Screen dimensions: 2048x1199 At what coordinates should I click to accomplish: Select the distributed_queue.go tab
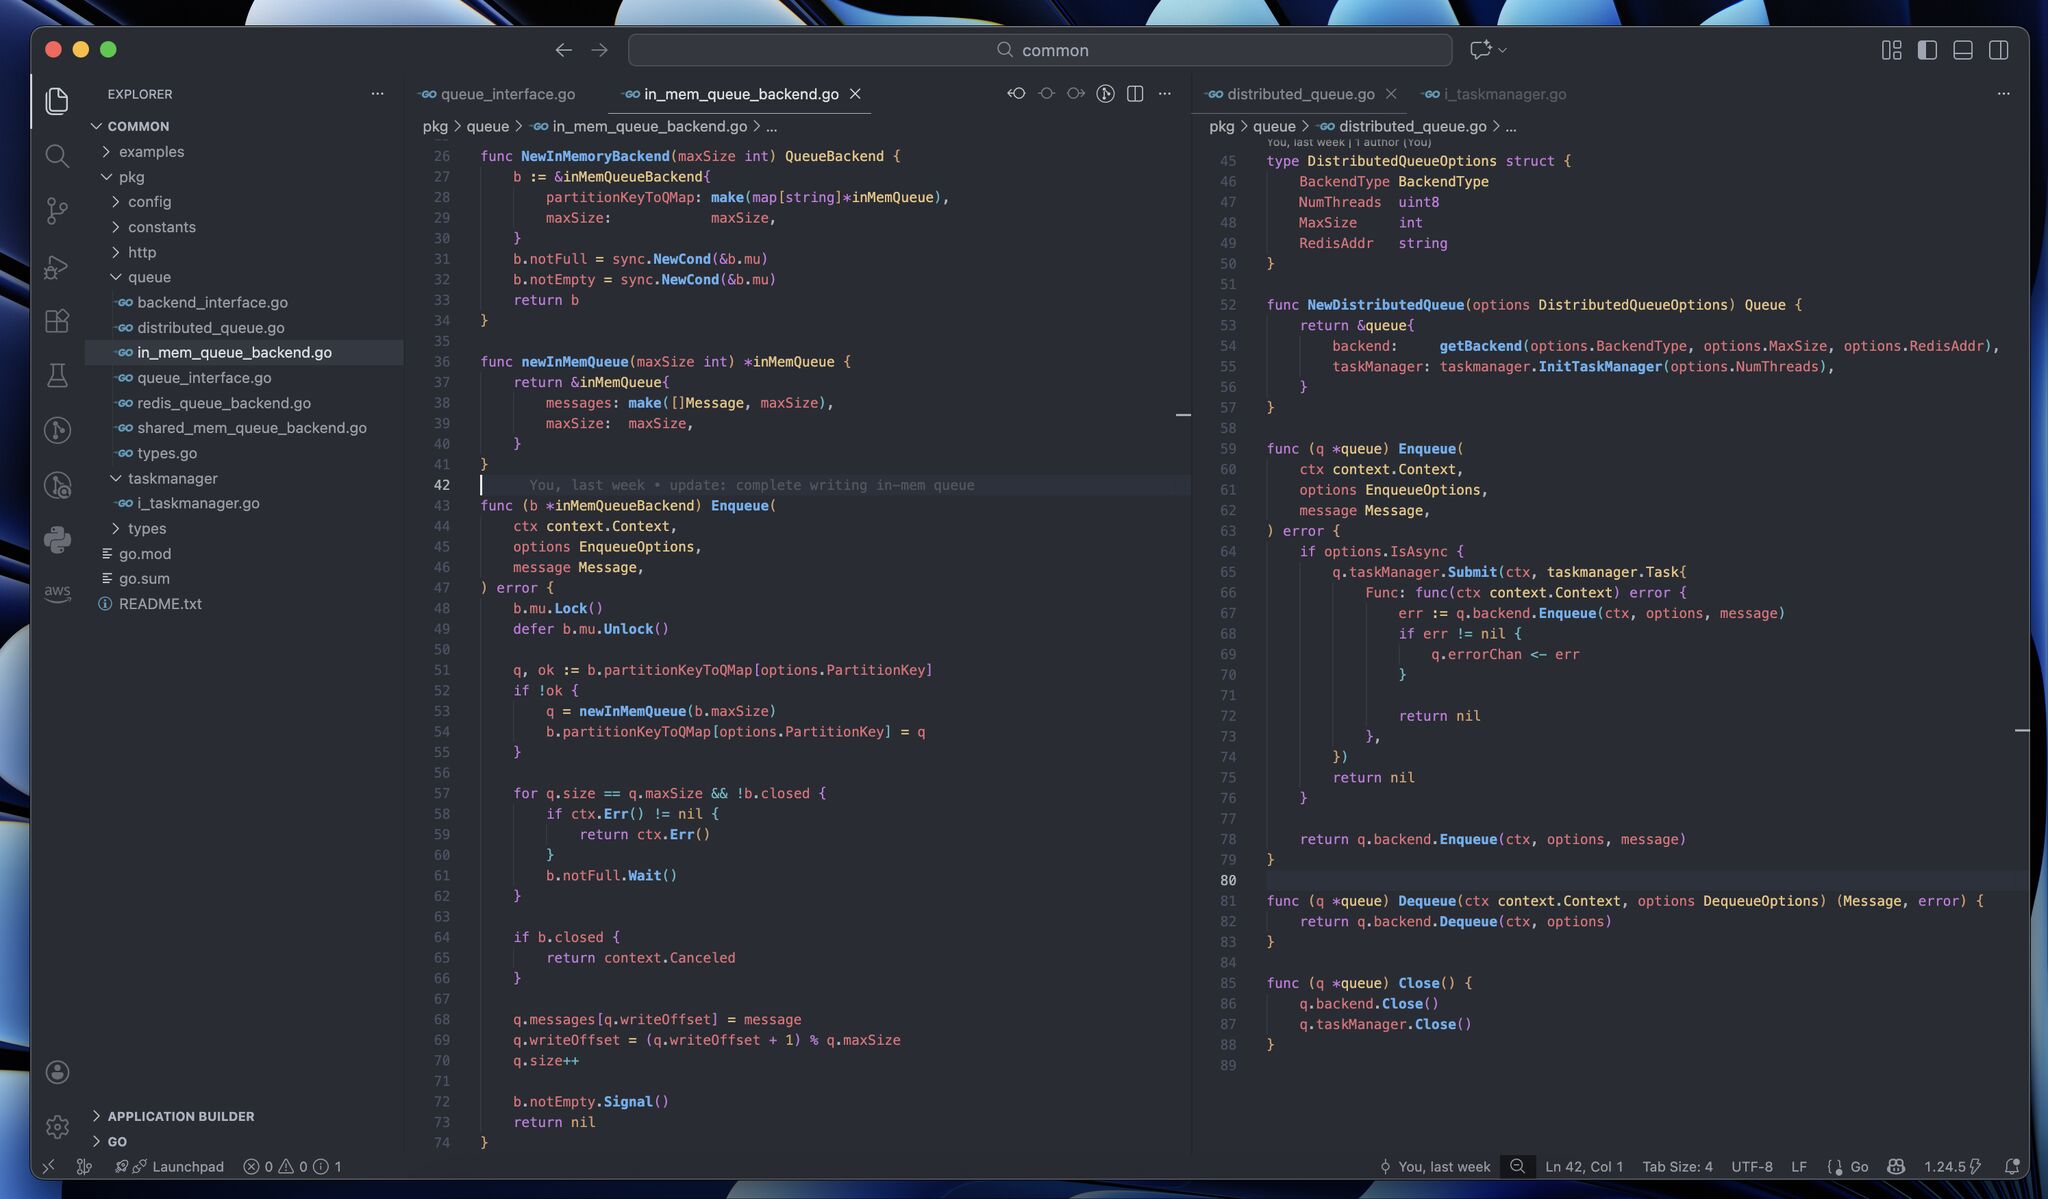pos(1300,94)
